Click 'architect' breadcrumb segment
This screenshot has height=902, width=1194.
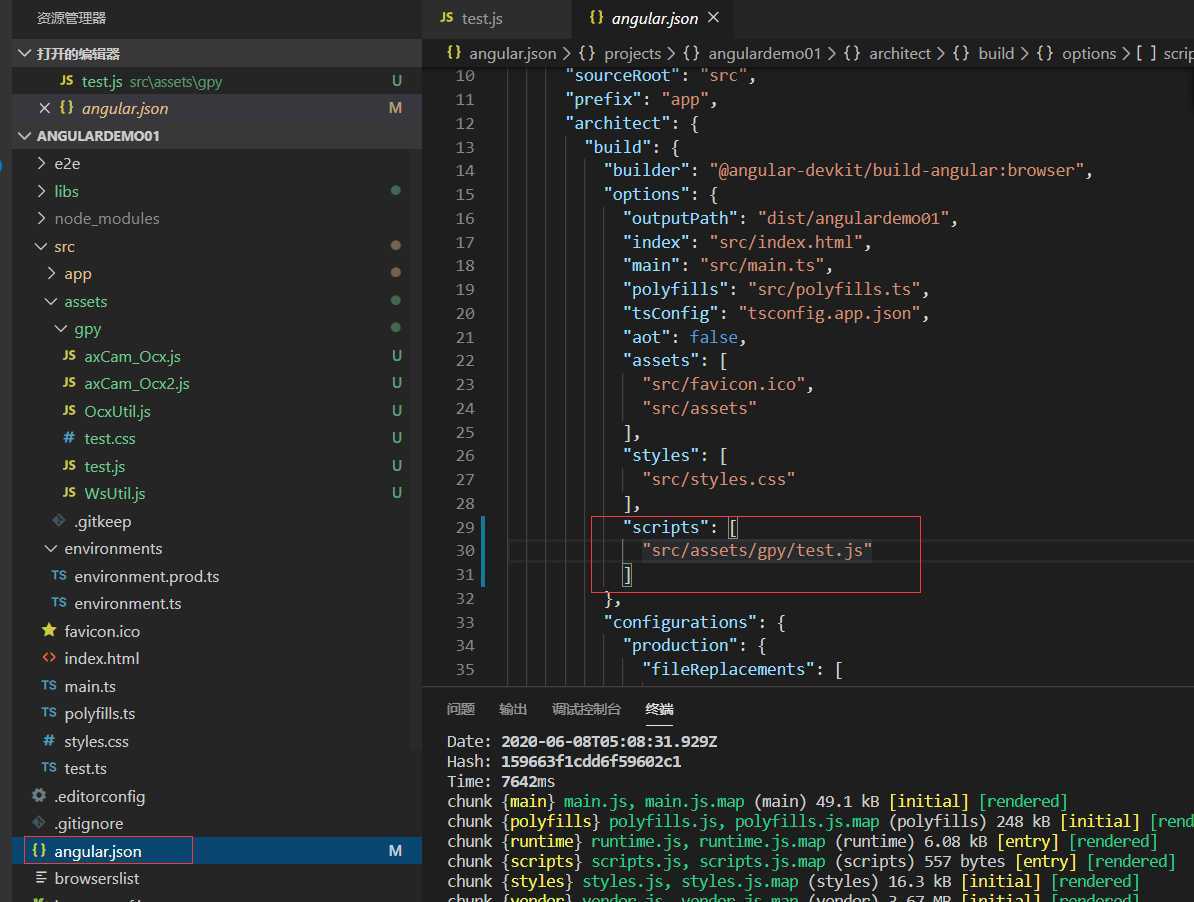(x=899, y=53)
